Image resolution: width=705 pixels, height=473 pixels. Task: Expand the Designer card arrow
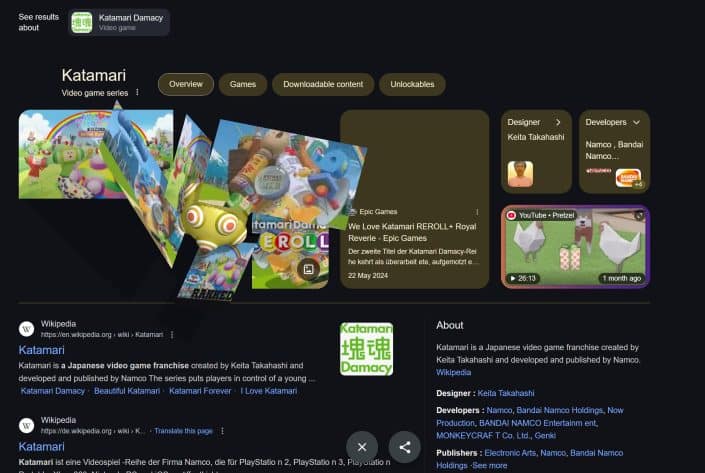[x=558, y=122]
